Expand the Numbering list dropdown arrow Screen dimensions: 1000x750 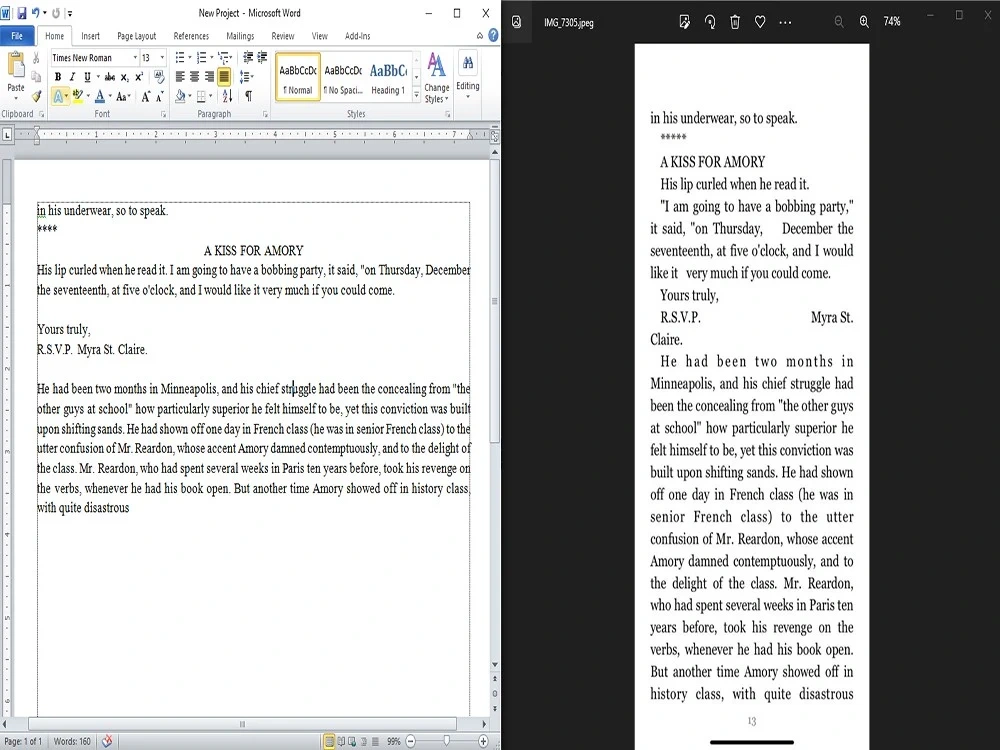click(212, 57)
